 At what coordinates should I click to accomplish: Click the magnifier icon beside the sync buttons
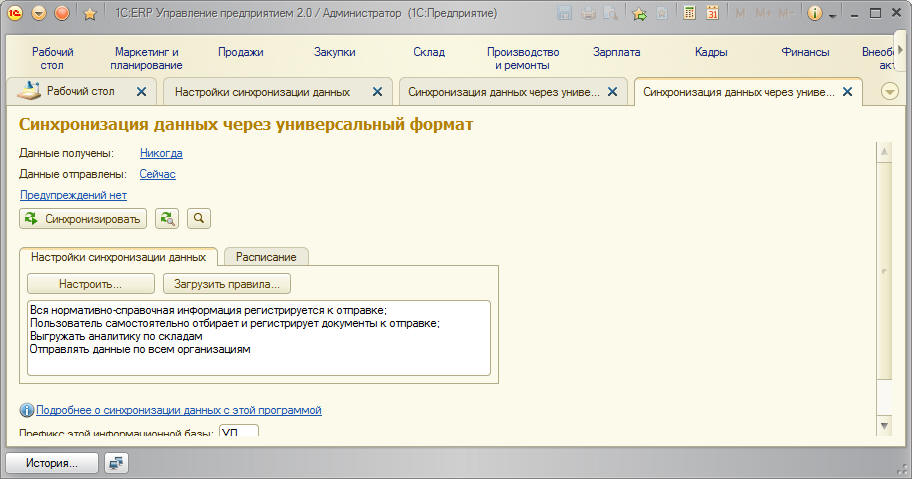pos(199,218)
